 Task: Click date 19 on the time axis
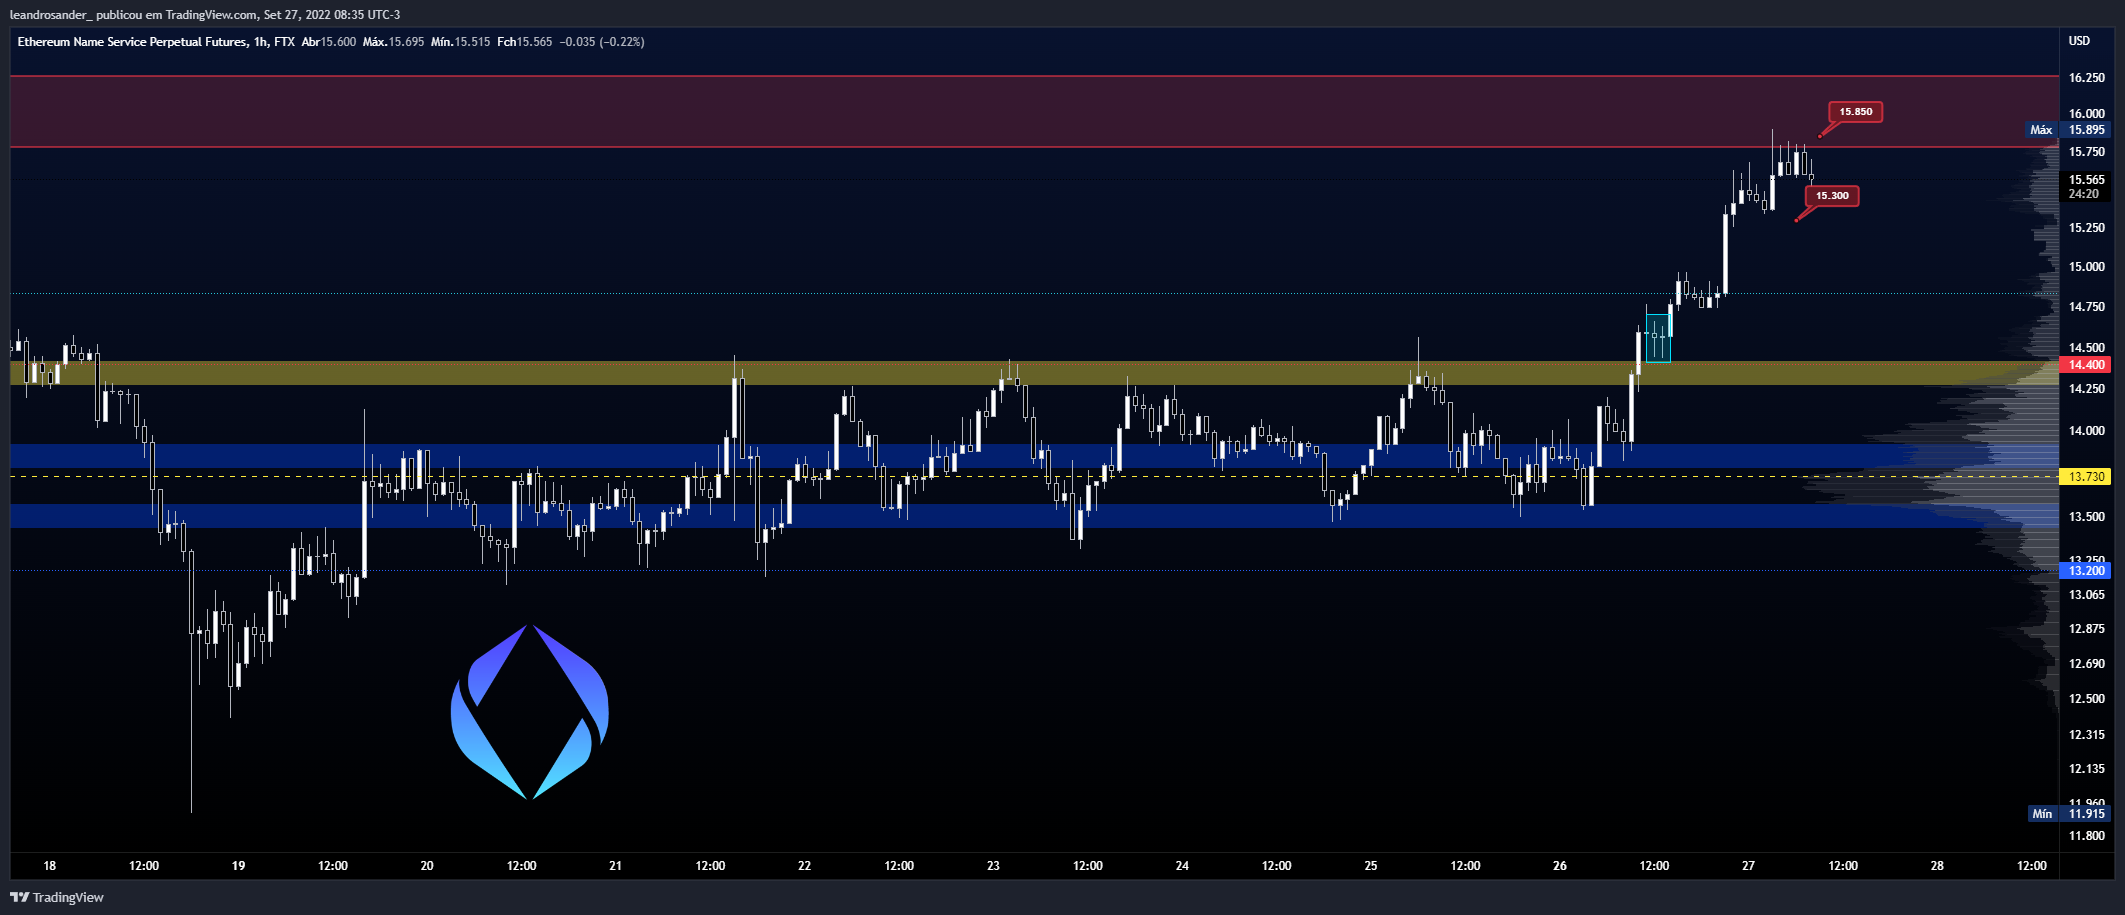point(238,866)
